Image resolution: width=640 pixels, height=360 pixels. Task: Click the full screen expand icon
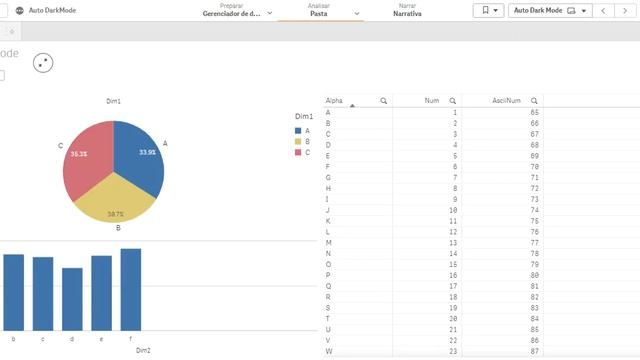(43, 63)
